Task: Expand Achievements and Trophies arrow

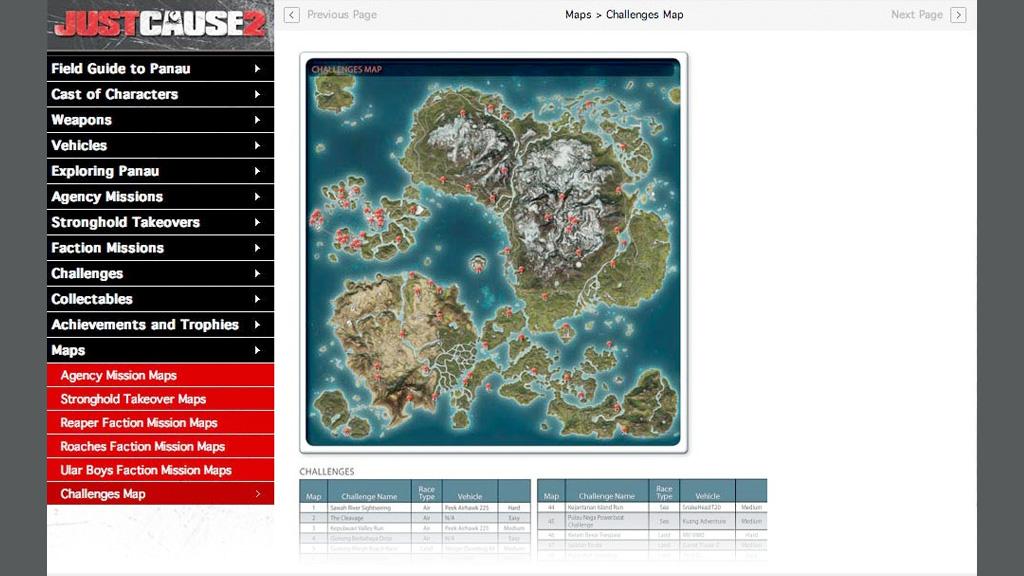Action: pos(257,325)
